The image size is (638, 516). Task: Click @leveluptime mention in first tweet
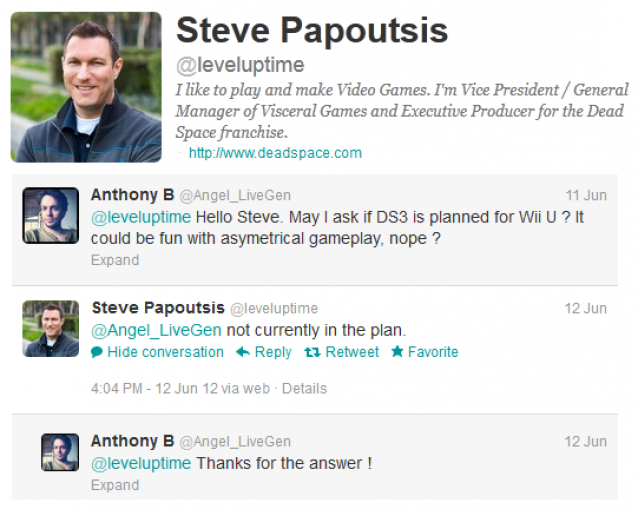141,217
